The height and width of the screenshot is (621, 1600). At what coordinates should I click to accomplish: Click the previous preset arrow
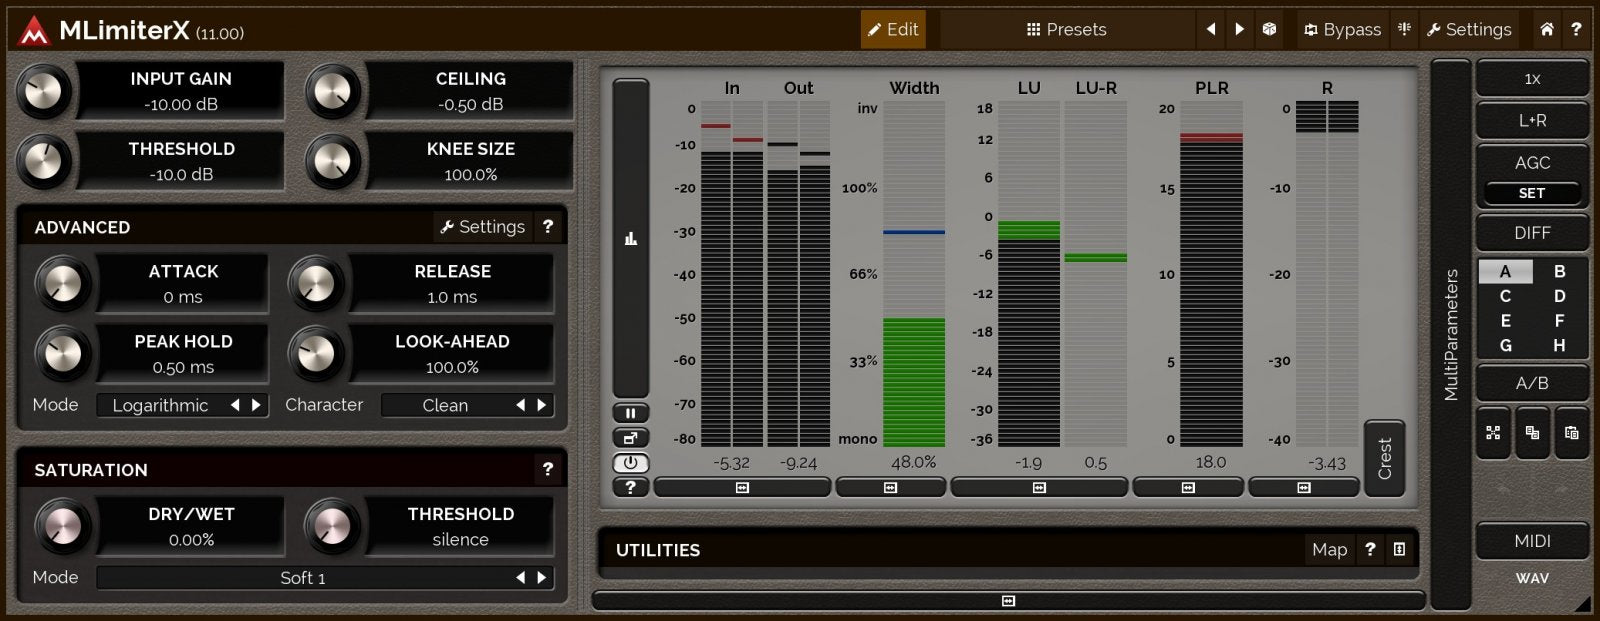1211,29
